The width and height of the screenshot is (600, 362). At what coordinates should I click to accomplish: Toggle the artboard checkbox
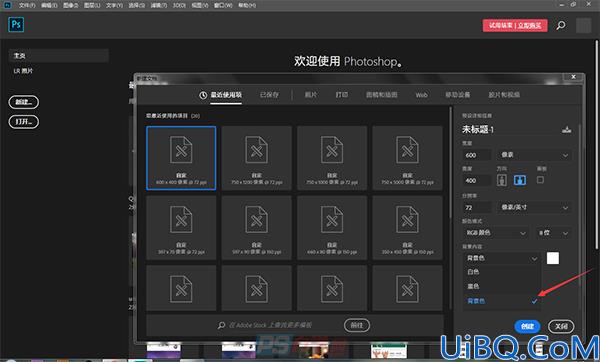(x=540, y=179)
